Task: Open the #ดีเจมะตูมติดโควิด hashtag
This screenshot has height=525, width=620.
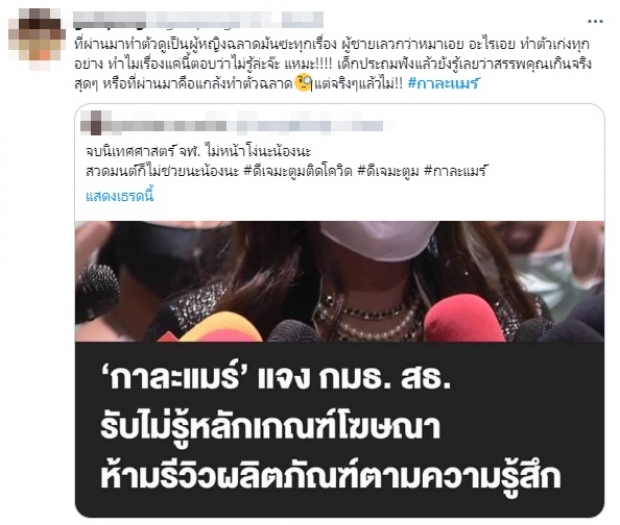Action: point(298,171)
